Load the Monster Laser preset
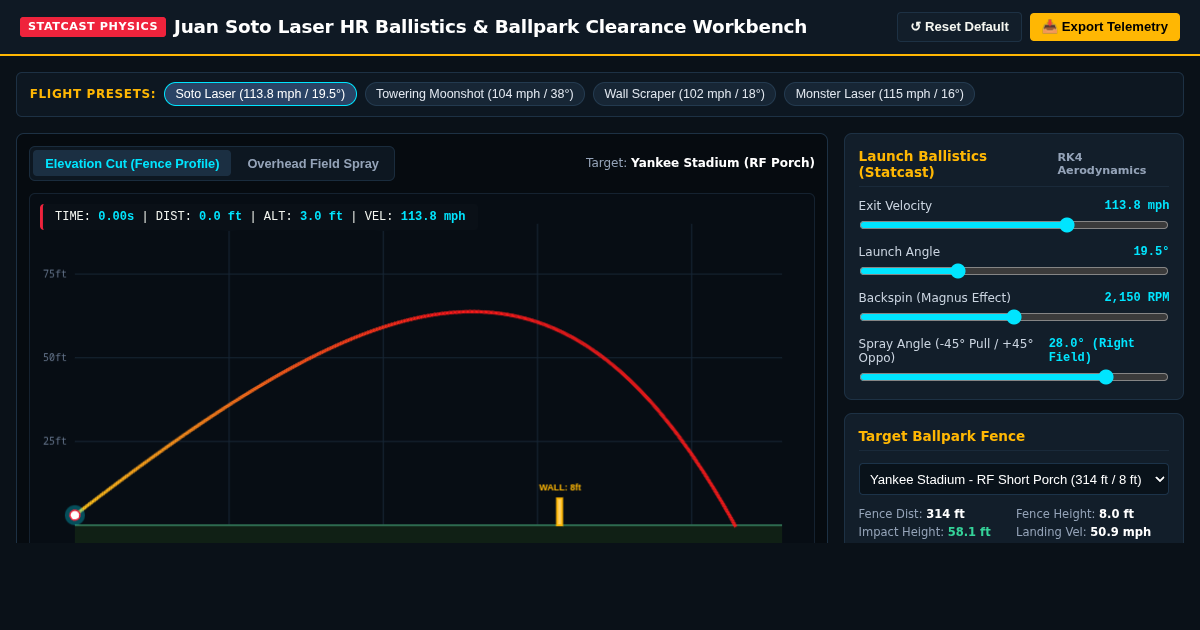 point(879,94)
